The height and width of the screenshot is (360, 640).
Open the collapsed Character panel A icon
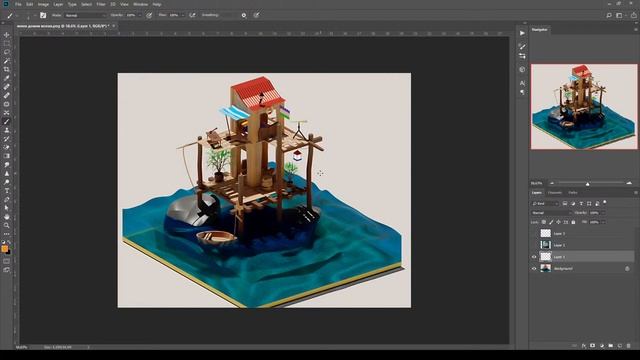pyautogui.click(x=522, y=83)
